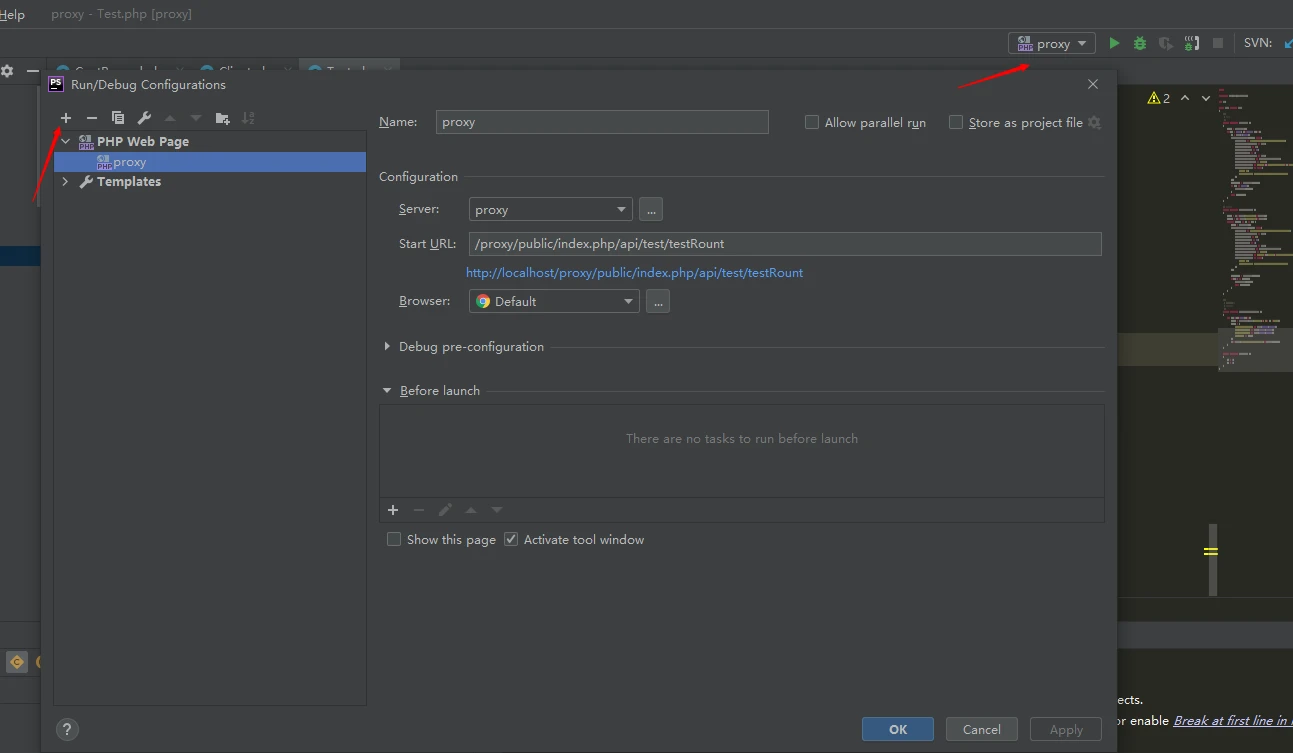Screen dimensions: 1293x753
Task: Open the Browser dropdown showing Default
Action: tap(554, 301)
